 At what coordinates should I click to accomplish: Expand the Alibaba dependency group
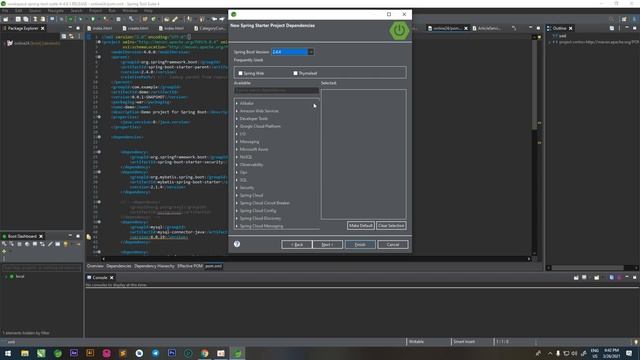(x=237, y=103)
